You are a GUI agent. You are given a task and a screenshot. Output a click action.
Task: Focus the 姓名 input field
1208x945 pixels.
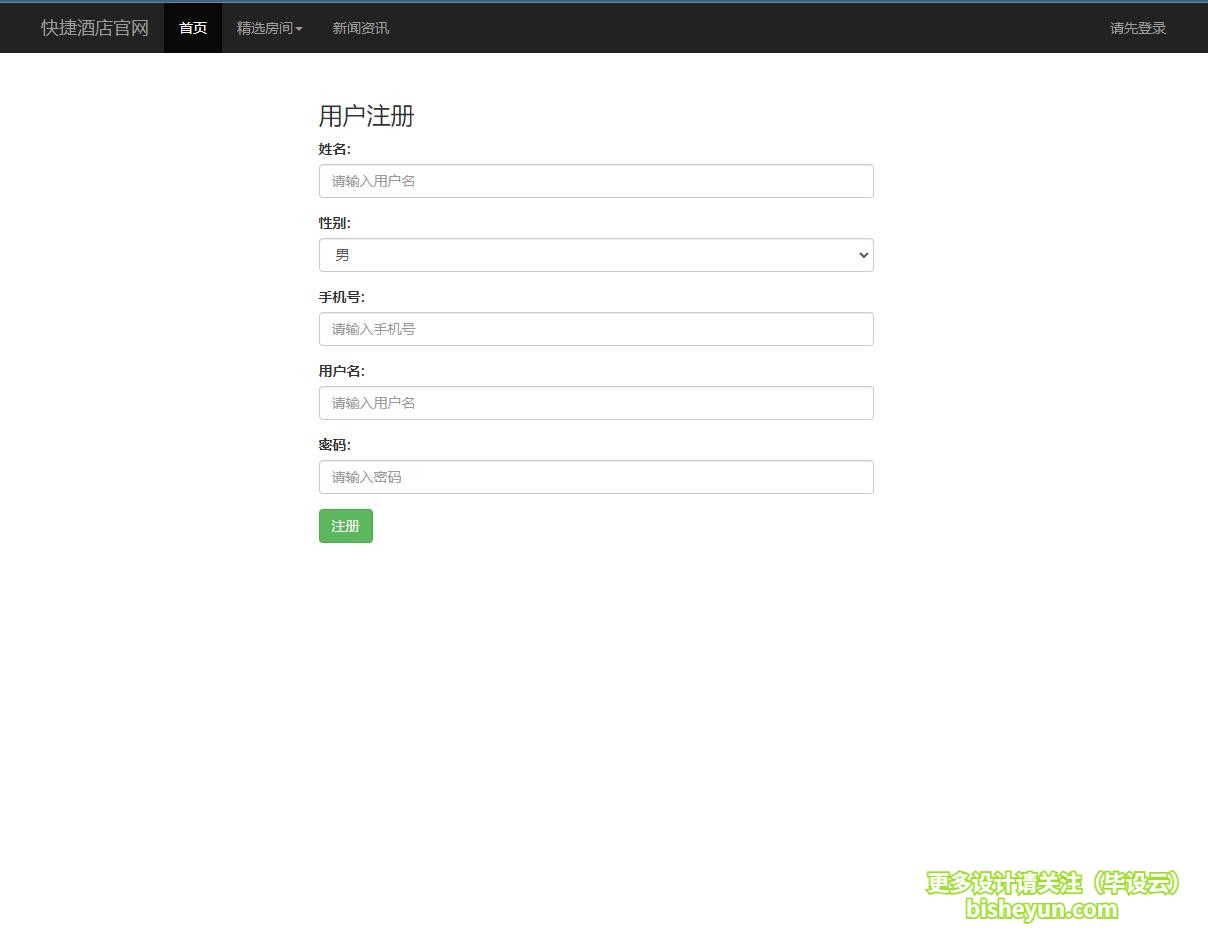tap(596, 181)
